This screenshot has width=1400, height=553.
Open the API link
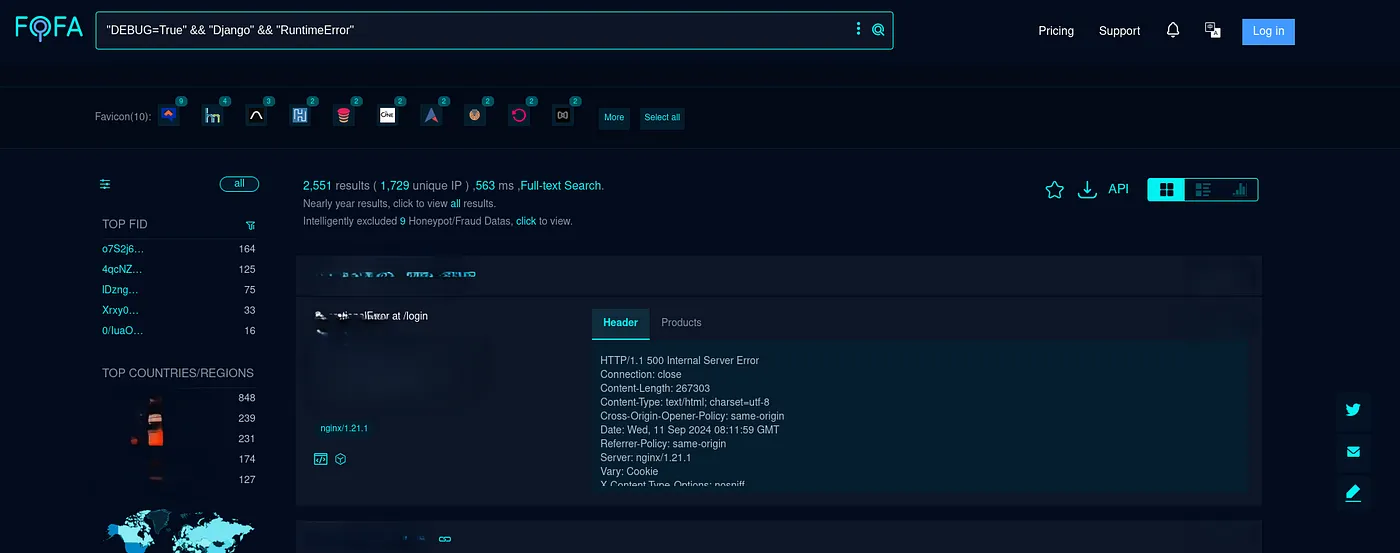pyautogui.click(x=1118, y=189)
